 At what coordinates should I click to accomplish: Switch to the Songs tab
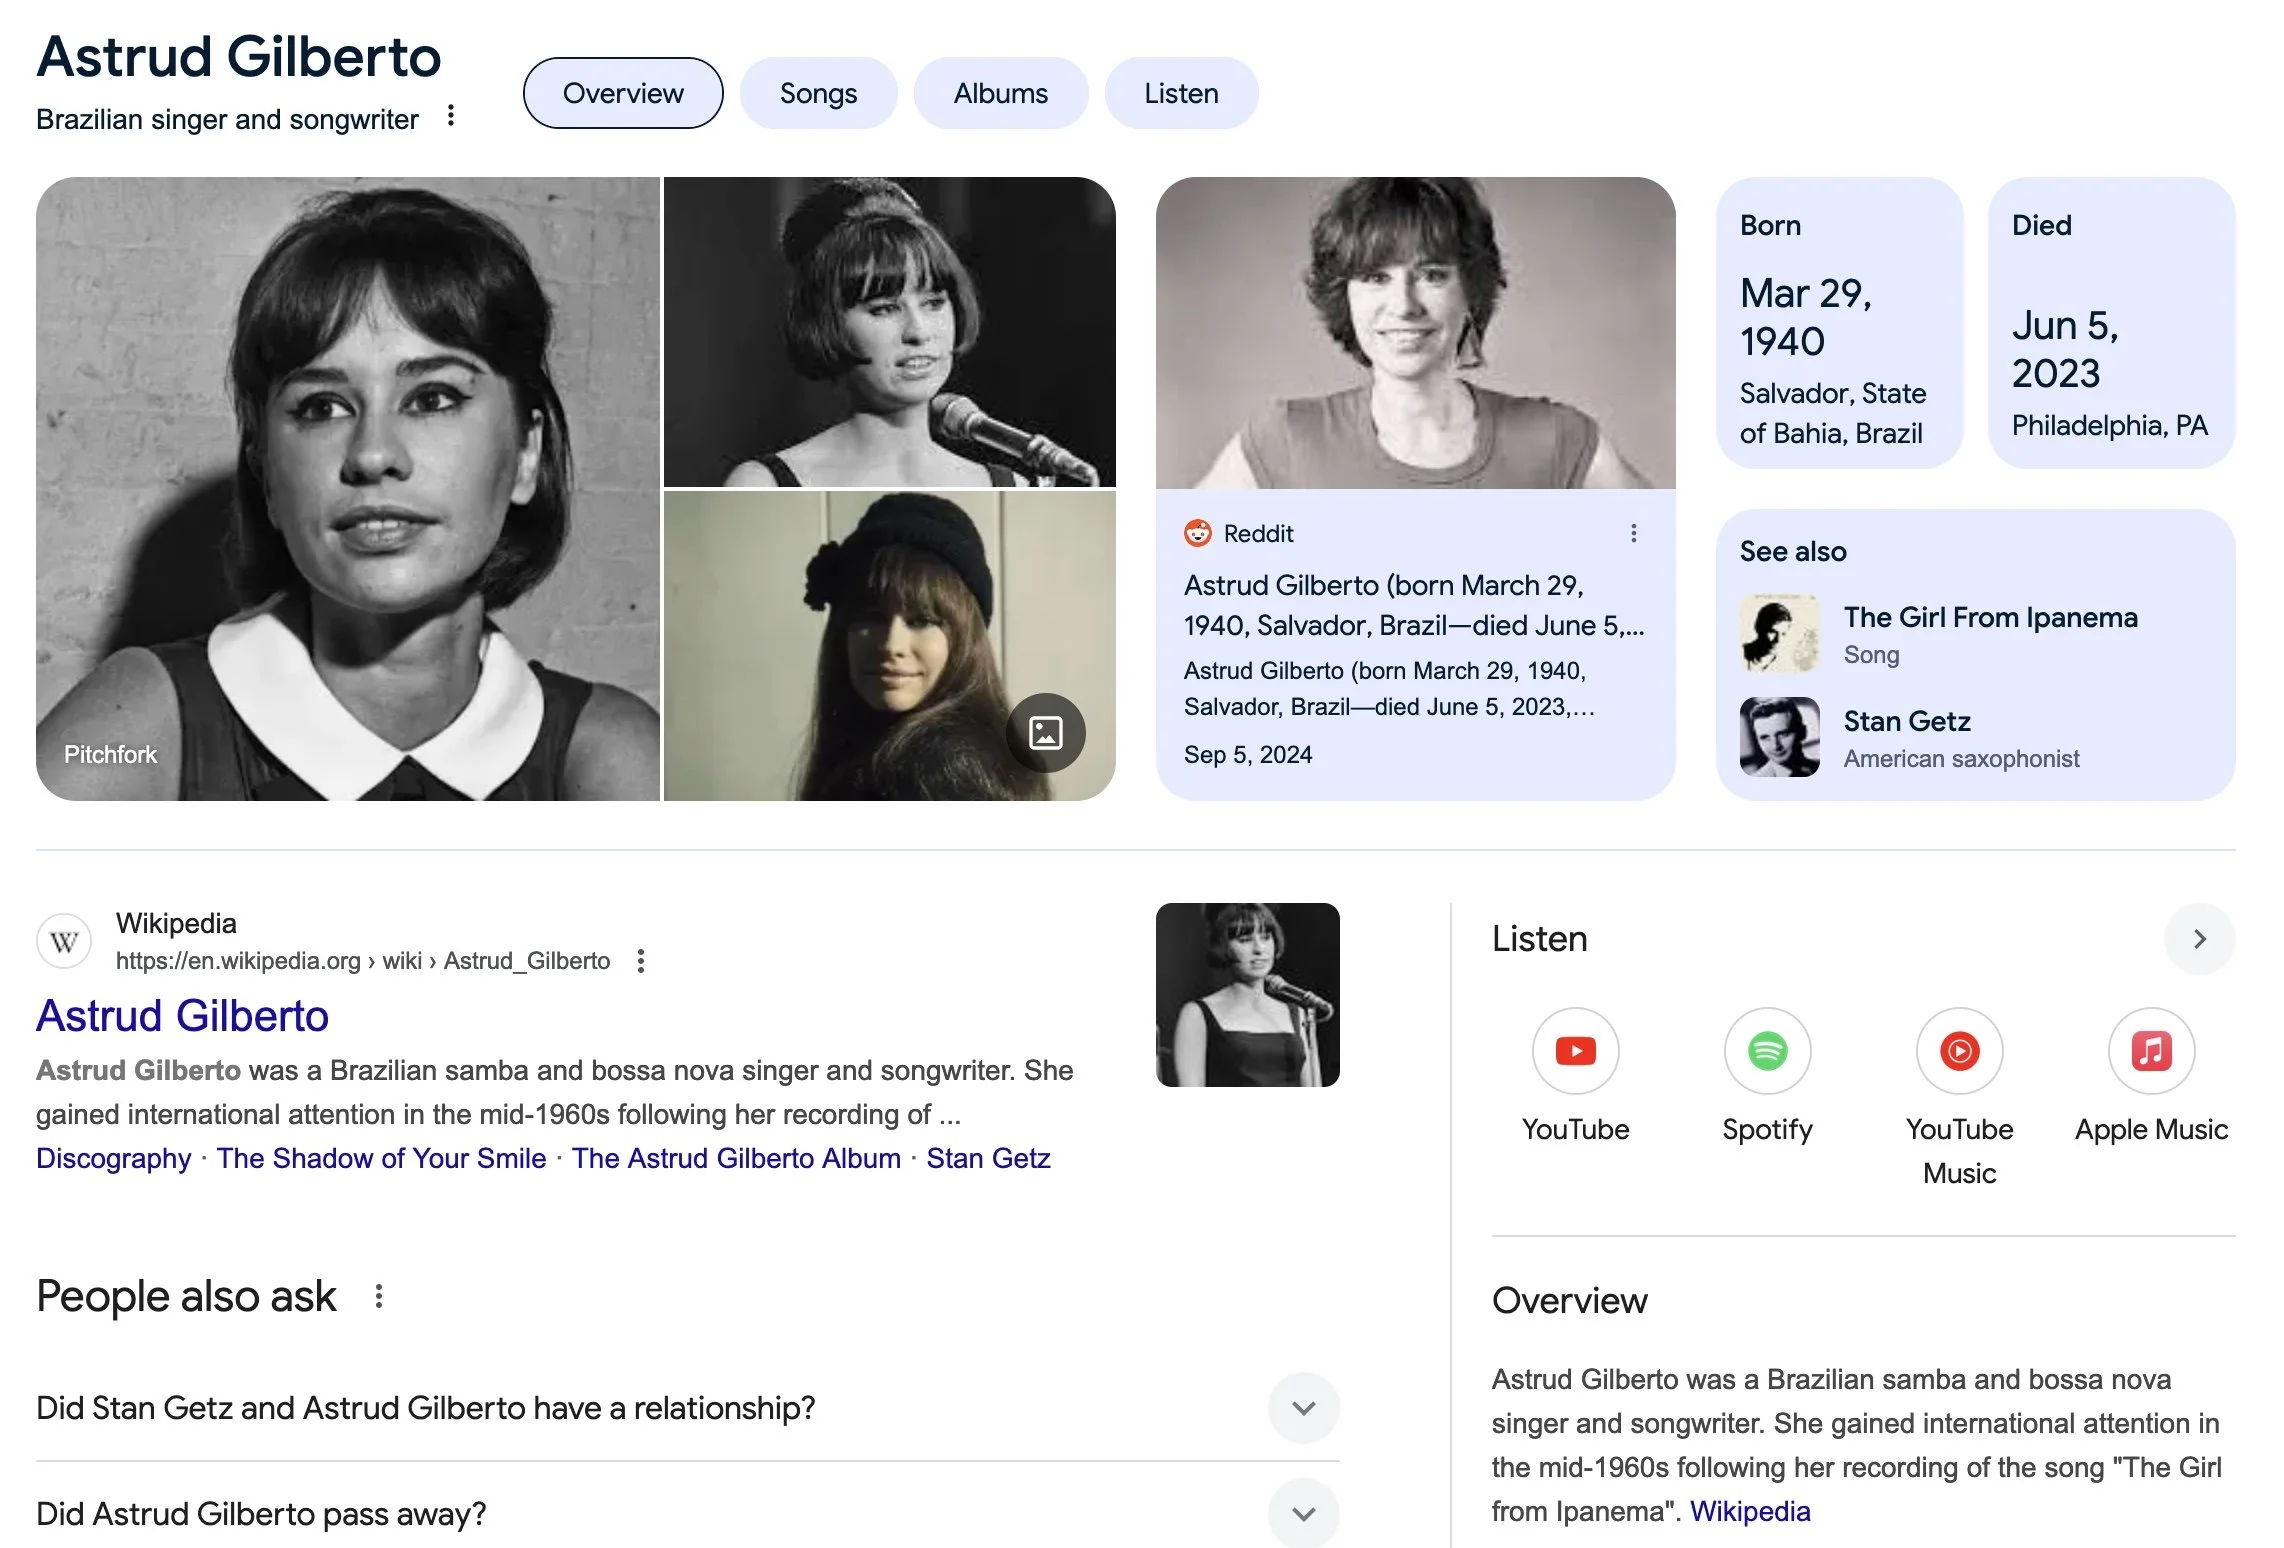pos(818,93)
